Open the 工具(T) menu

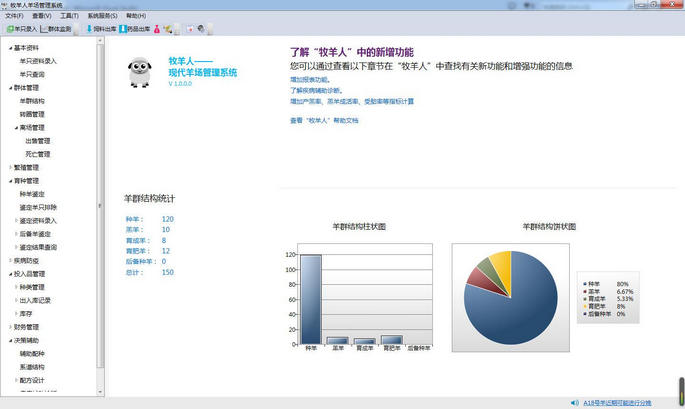click(69, 16)
